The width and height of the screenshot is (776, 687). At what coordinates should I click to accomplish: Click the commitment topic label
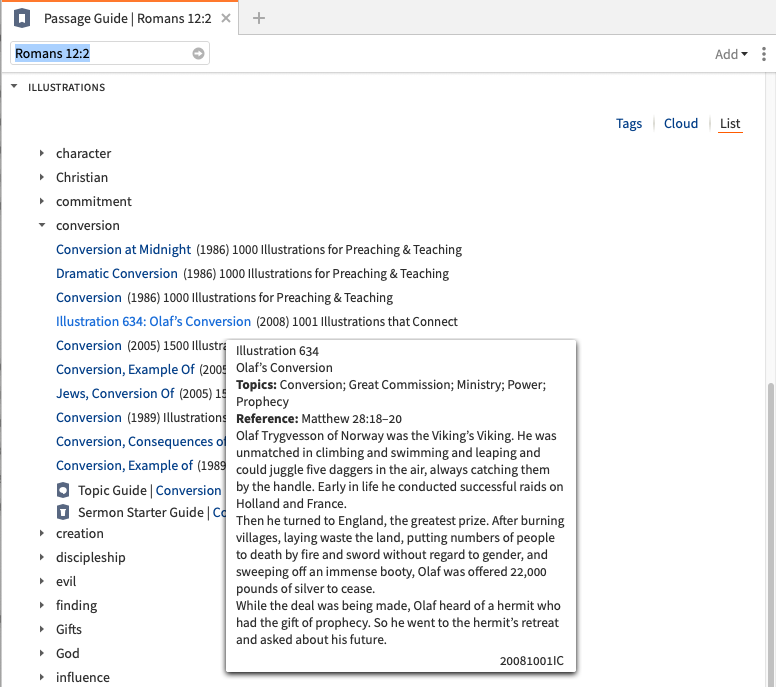click(94, 201)
